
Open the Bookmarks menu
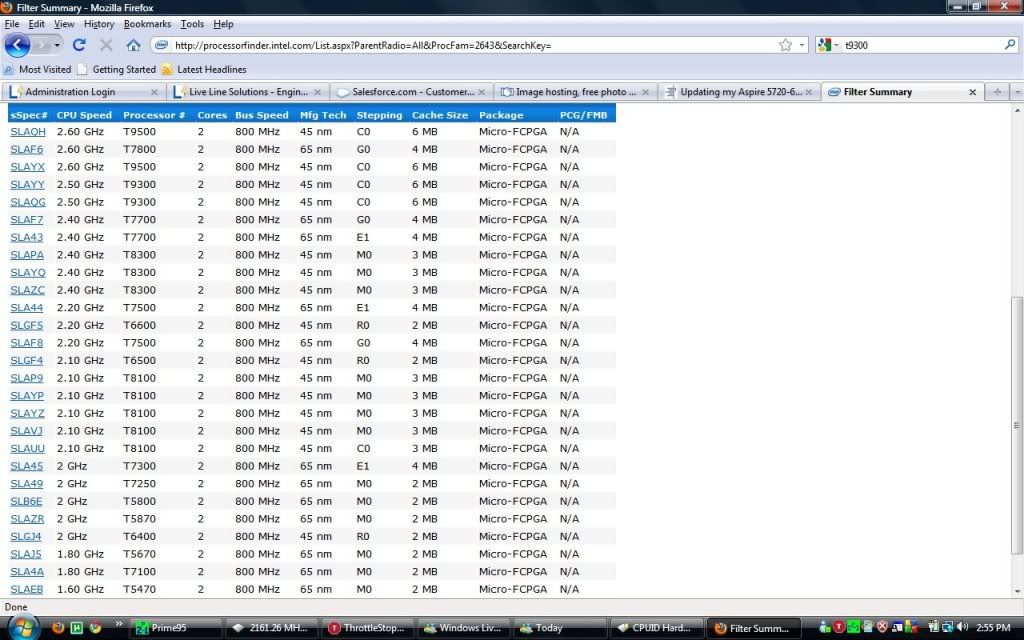(x=148, y=24)
